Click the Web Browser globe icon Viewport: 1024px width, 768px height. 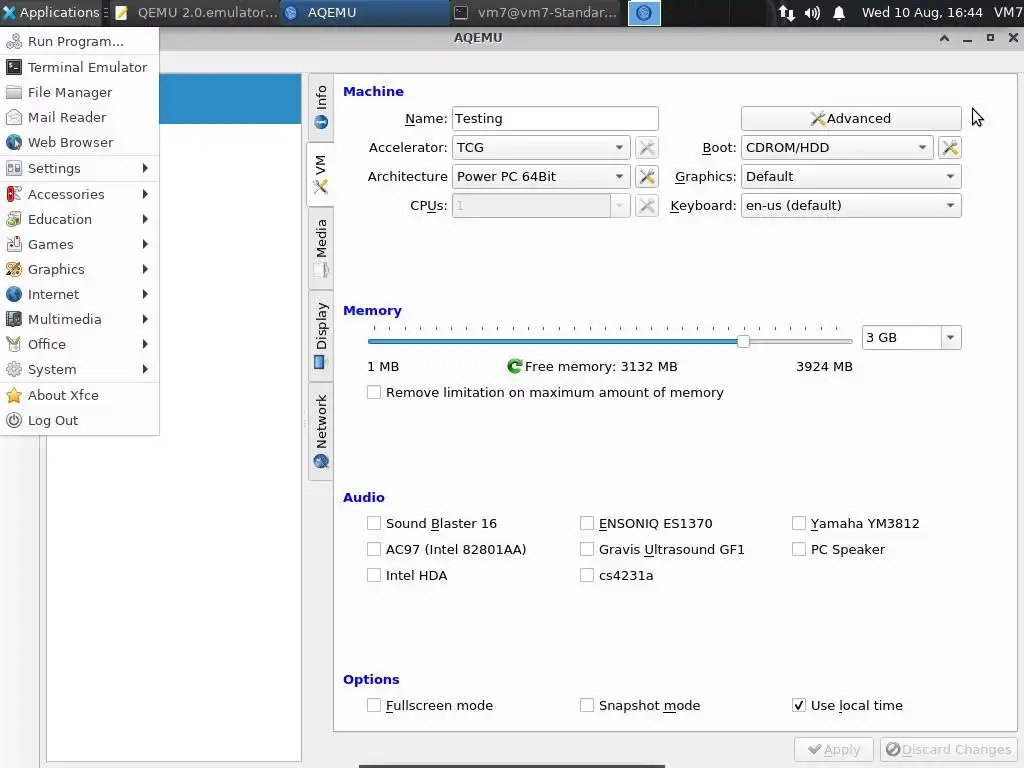point(14,142)
